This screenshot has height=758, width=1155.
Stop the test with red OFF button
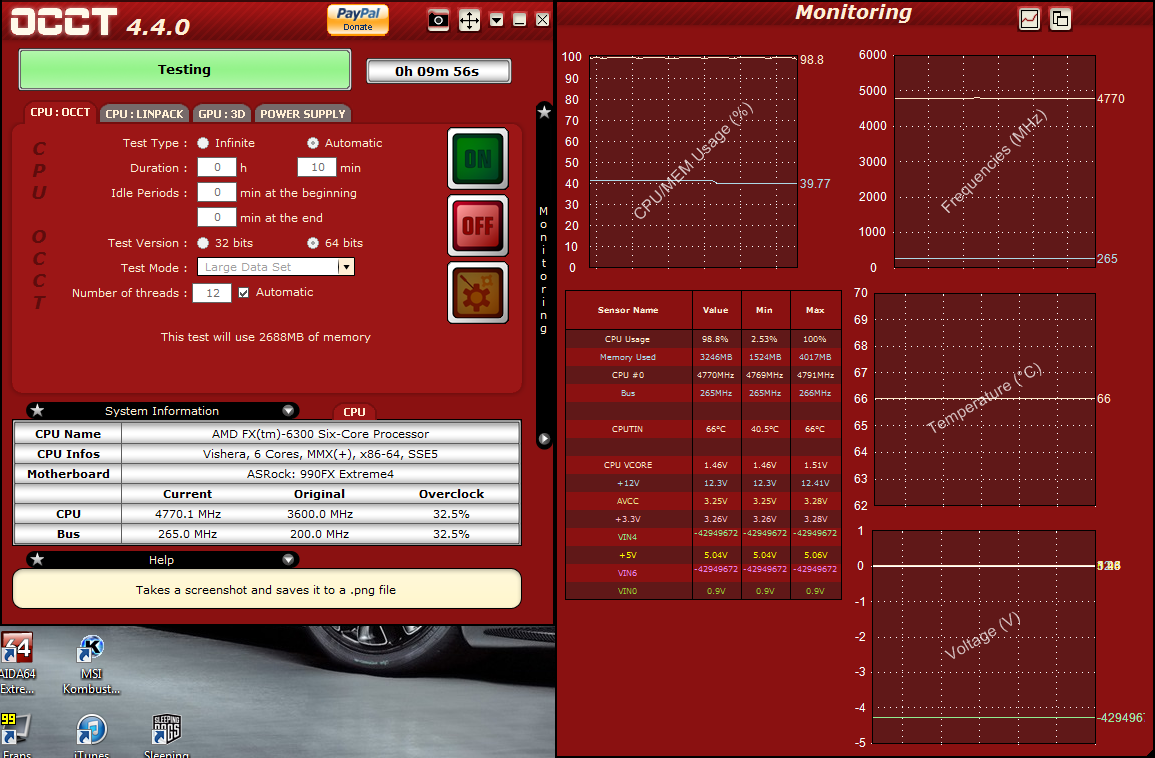(478, 225)
